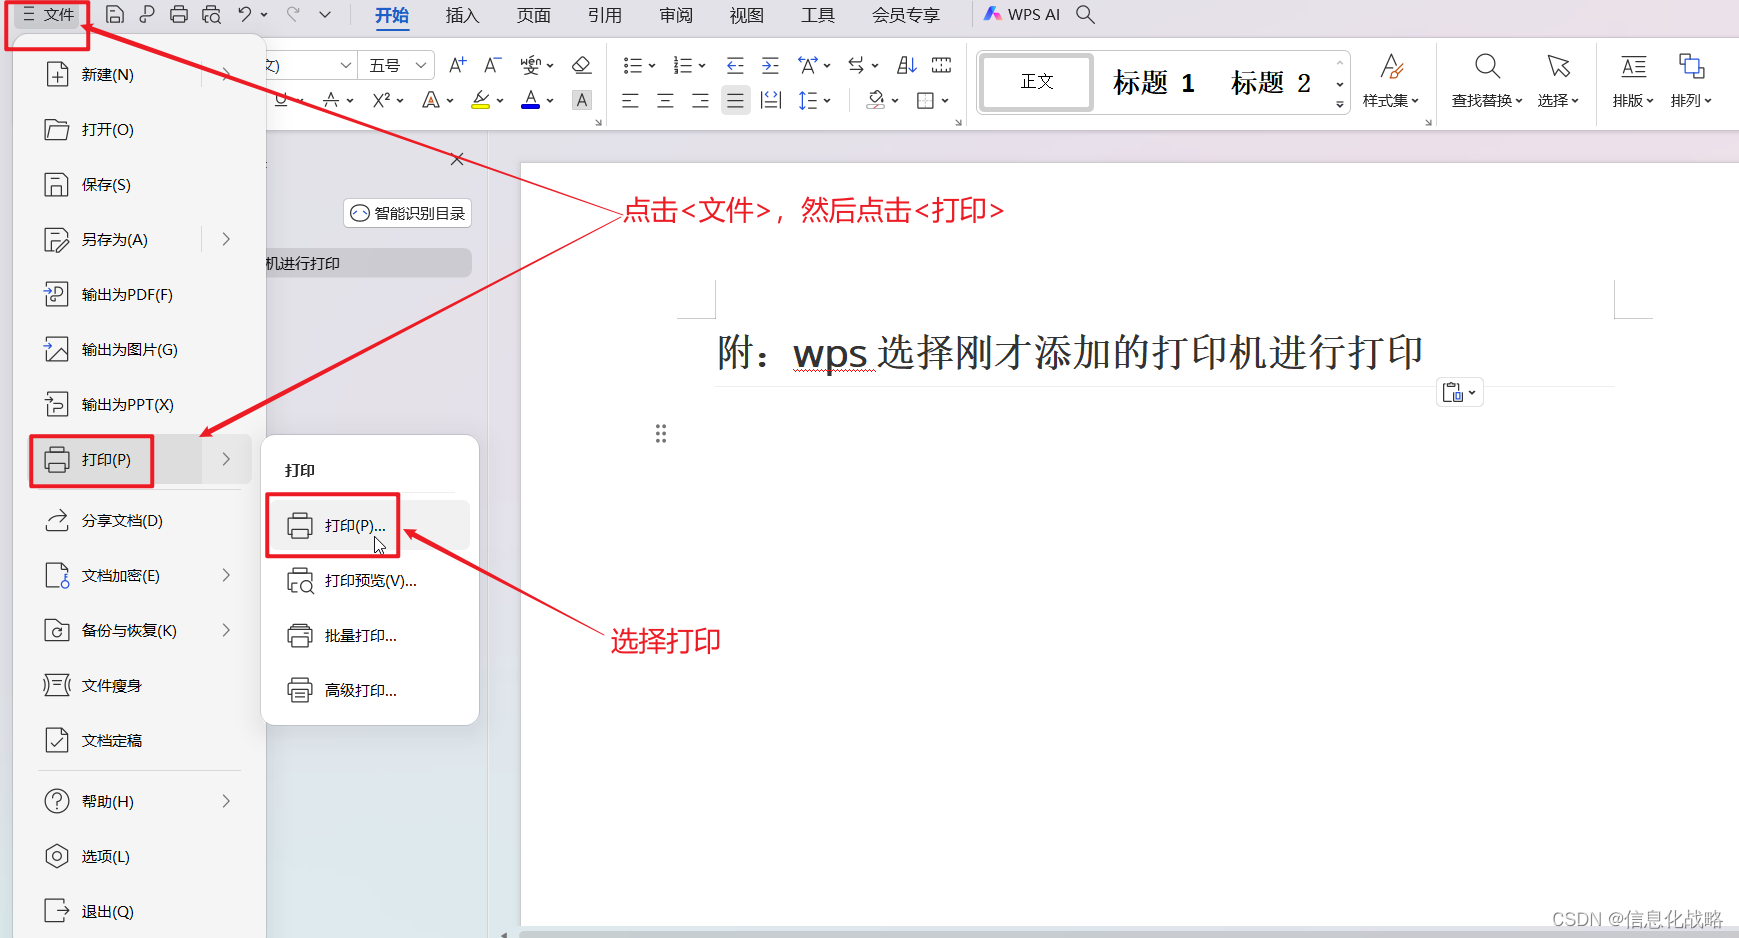Click the increase indent icon
The width and height of the screenshot is (1739, 938).
[770, 65]
